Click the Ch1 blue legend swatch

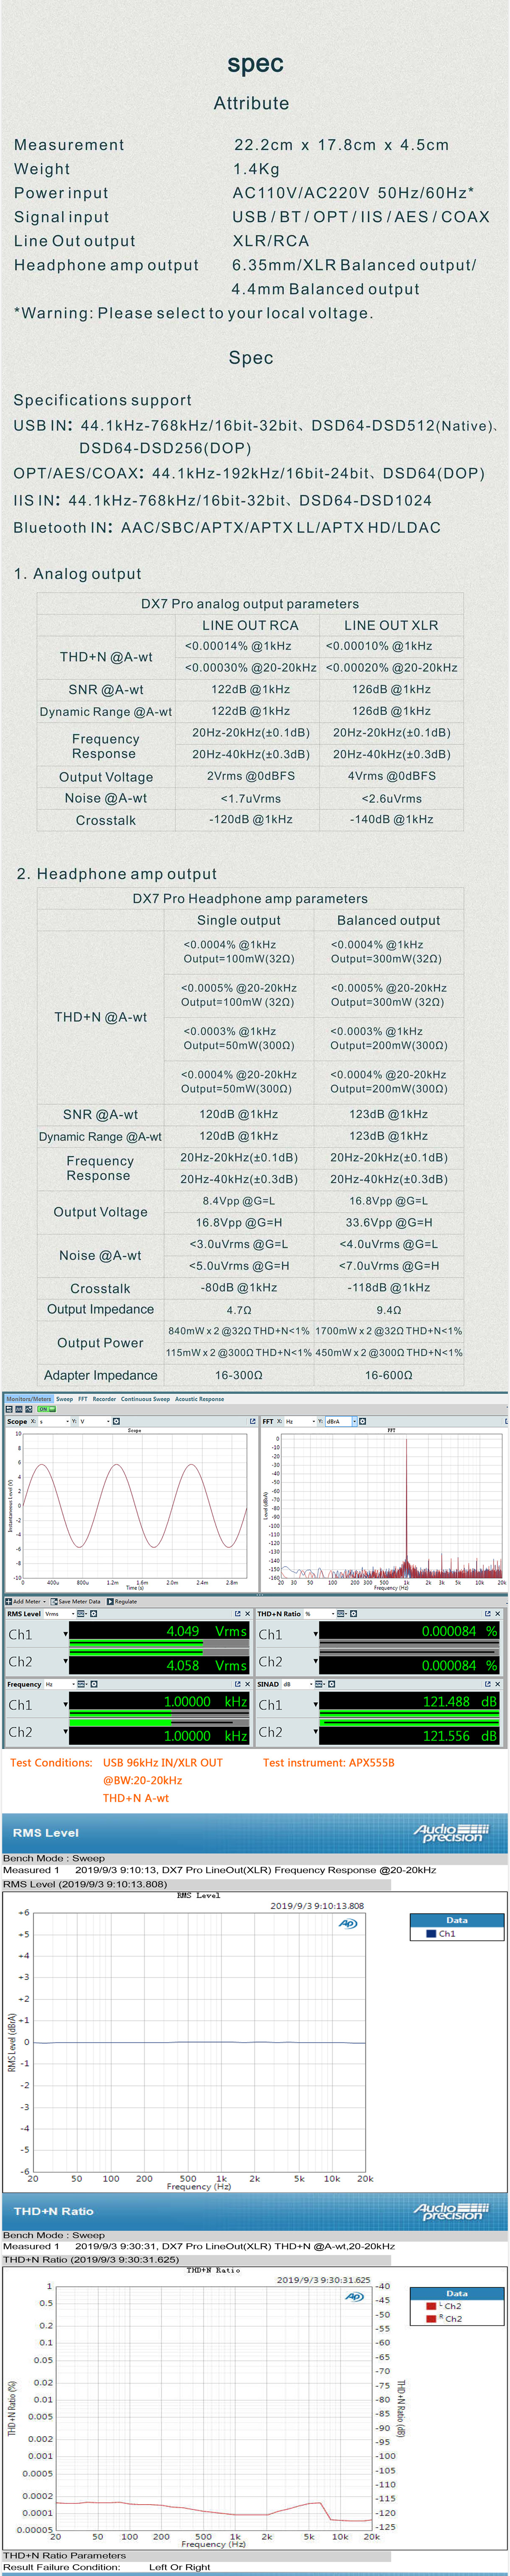[431, 1933]
